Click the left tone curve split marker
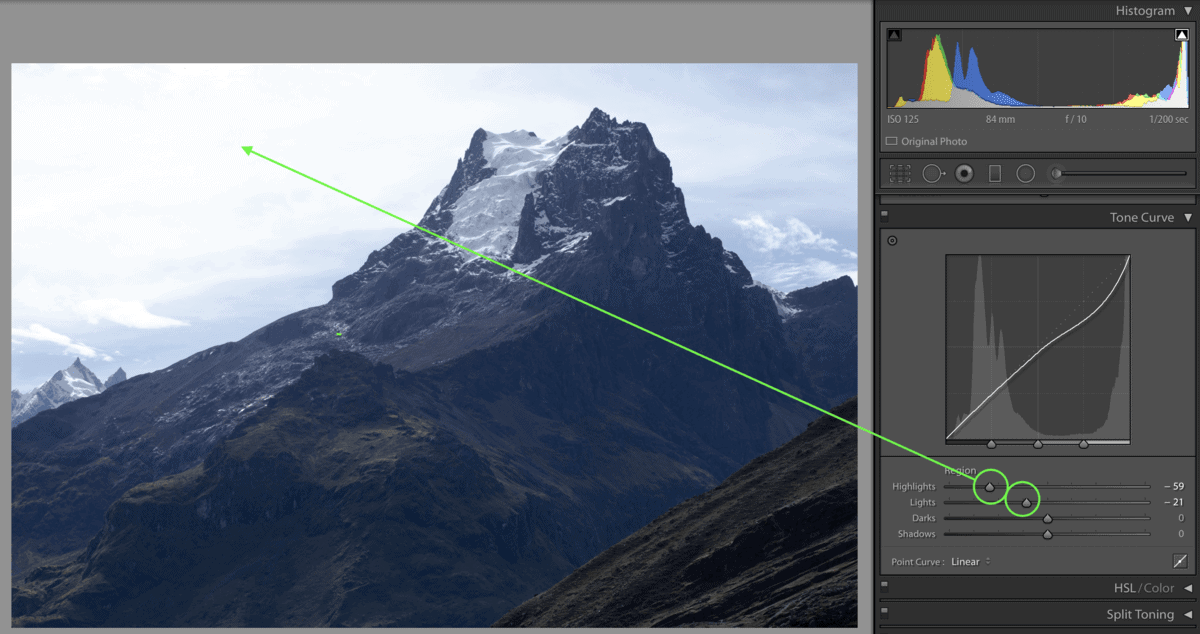This screenshot has height=634, width=1200. [991, 444]
